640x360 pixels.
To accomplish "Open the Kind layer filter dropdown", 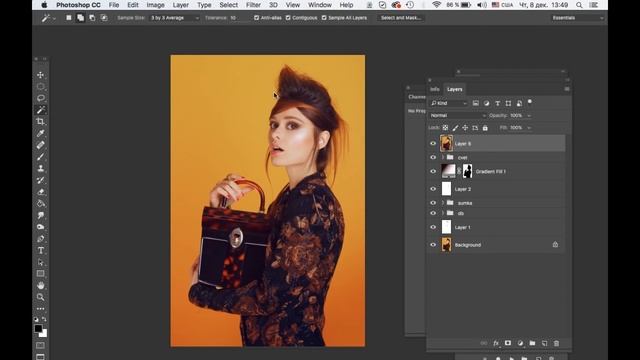I will 449,103.
